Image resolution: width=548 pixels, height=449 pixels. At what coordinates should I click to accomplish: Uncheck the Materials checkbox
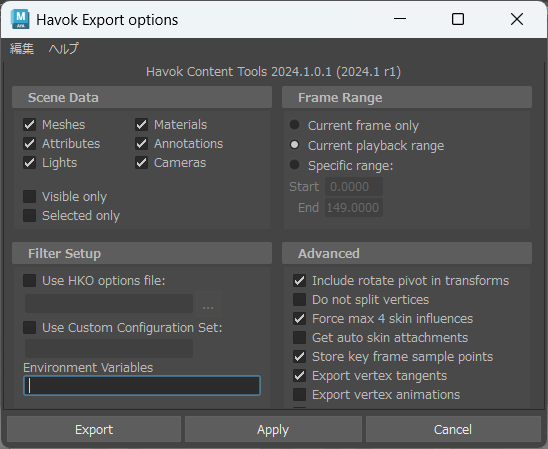[x=142, y=124]
